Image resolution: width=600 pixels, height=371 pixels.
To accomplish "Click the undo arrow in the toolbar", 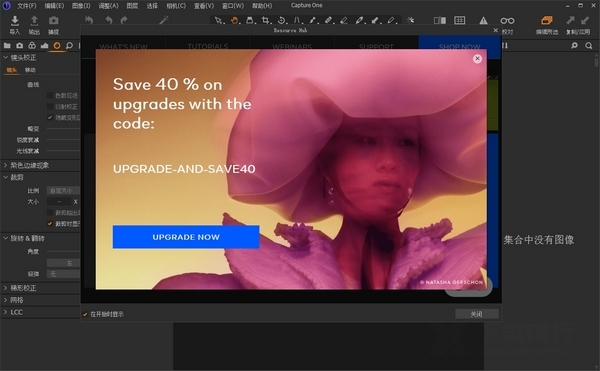I will (109, 20).
